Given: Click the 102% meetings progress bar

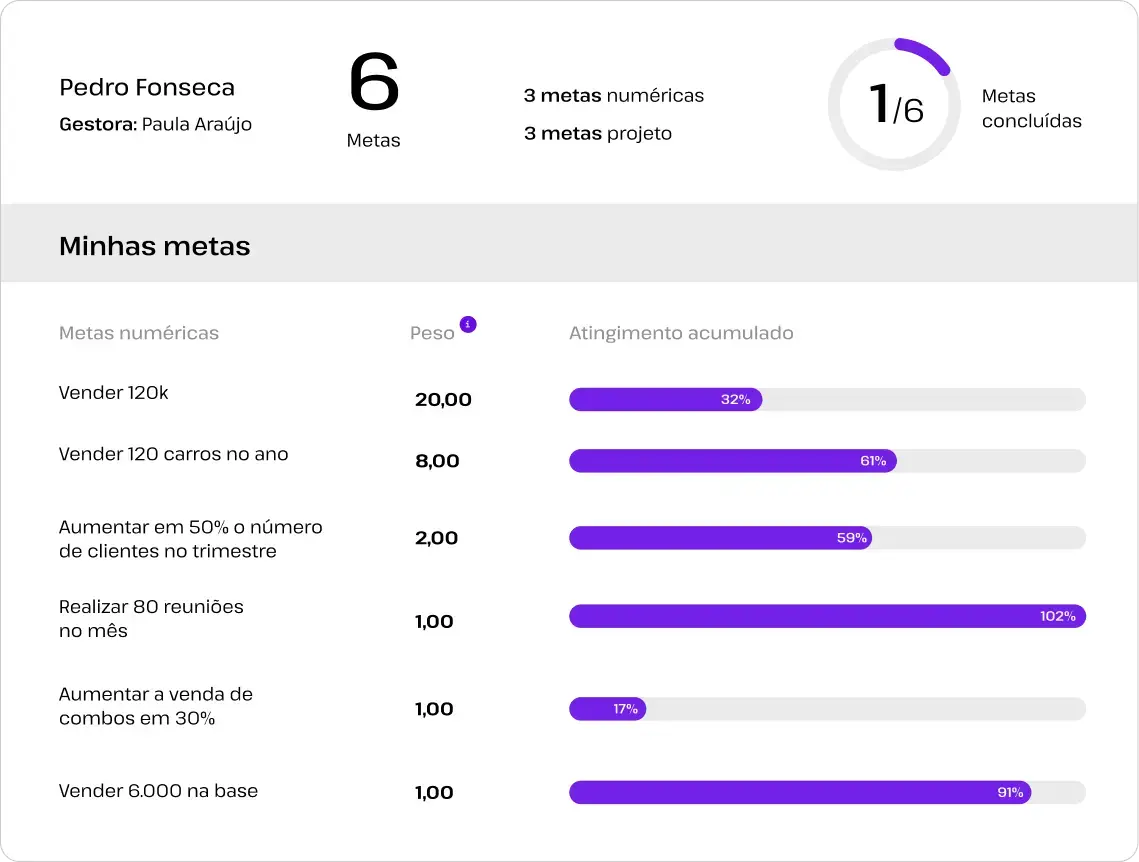Looking at the screenshot, I should tap(827, 616).
